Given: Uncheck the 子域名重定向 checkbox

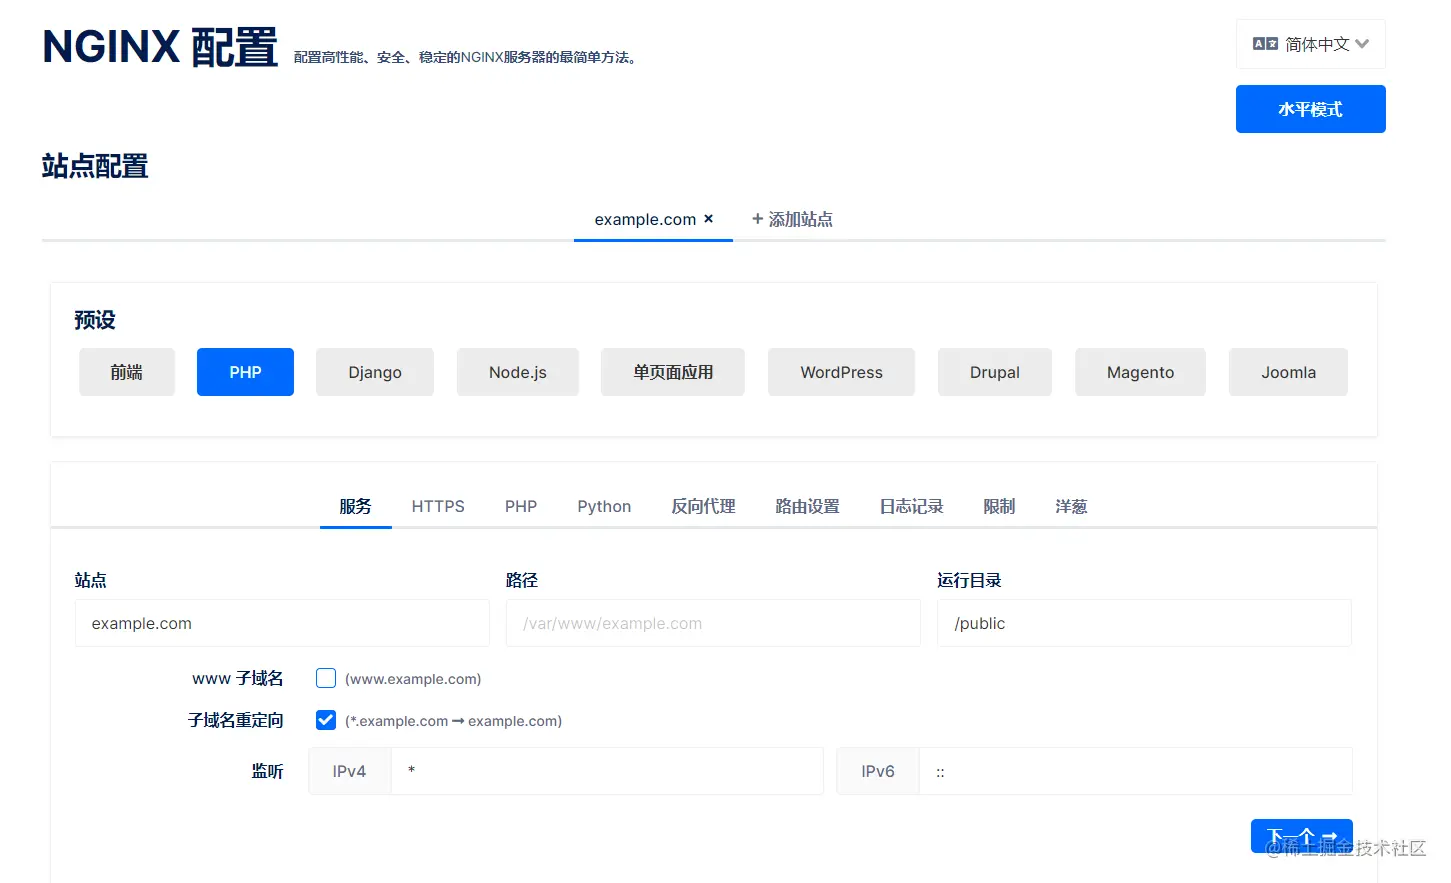Looking at the screenshot, I should pyautogui.click(x=326, y=720).
